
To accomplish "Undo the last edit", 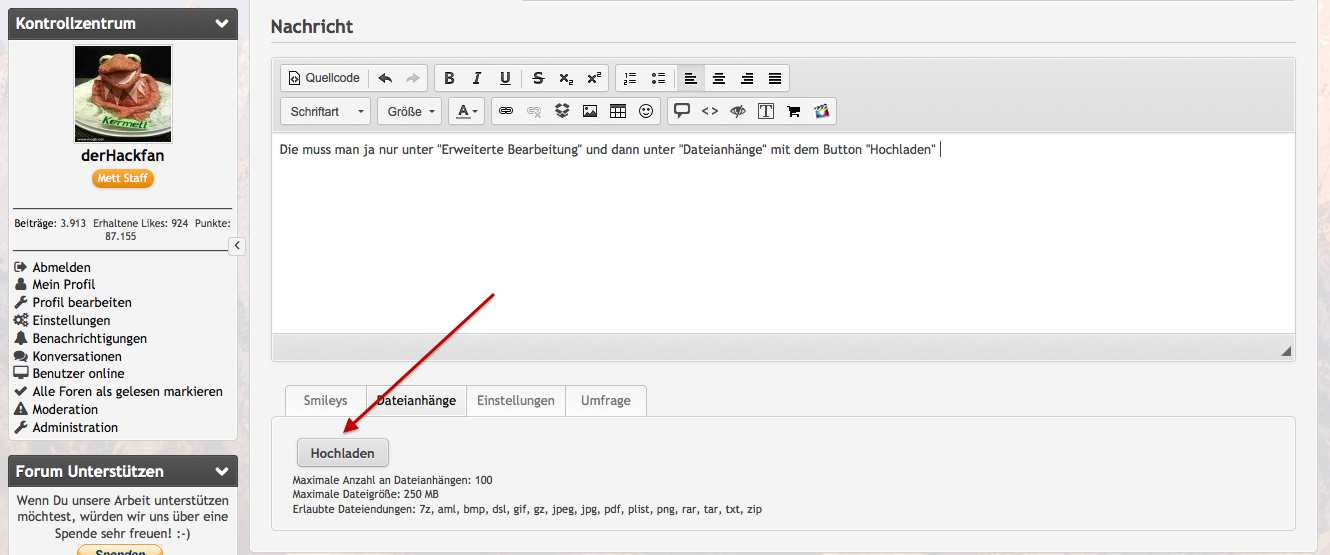I will (x=385, y=78).
